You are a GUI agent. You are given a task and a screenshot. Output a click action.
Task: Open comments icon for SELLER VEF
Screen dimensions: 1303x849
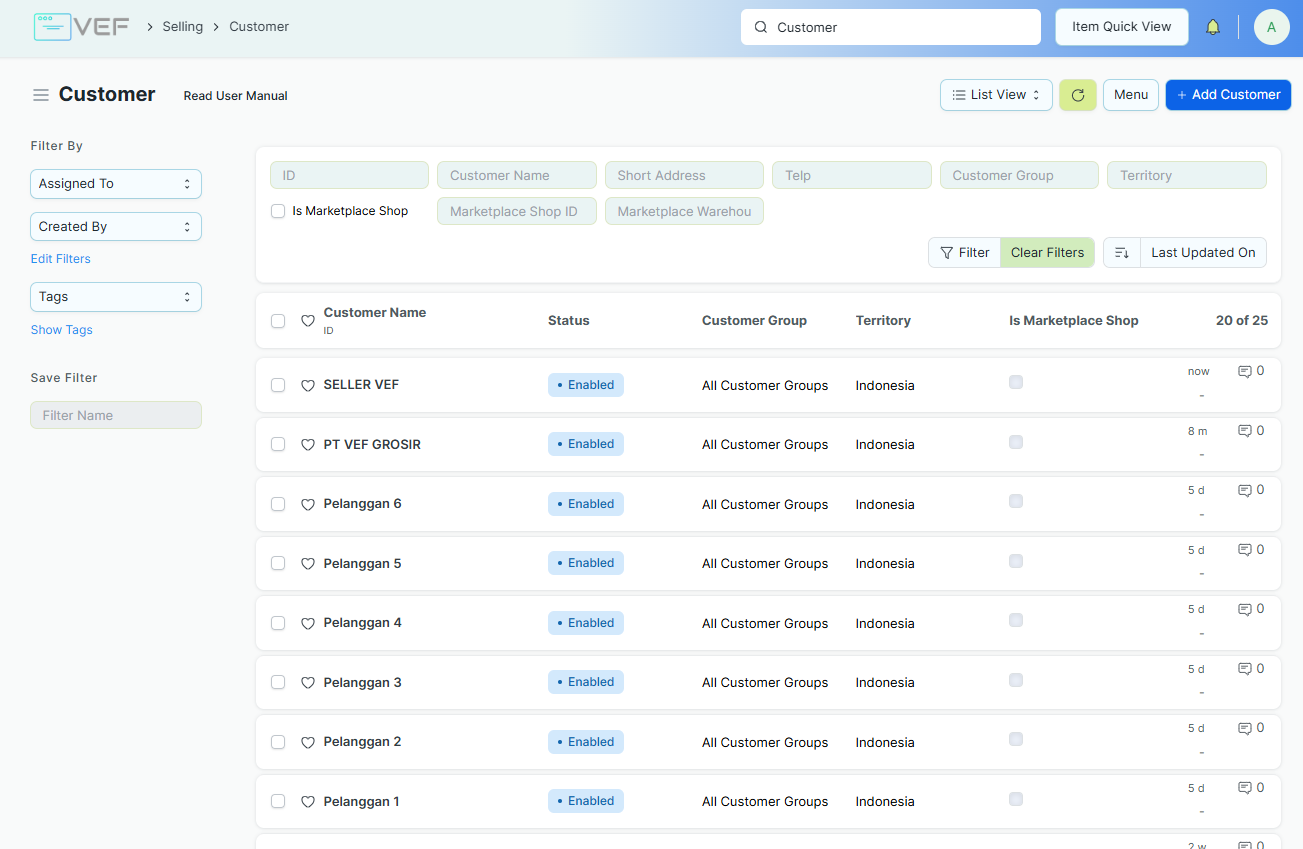pyautogui.click(x=1245, y=371)
